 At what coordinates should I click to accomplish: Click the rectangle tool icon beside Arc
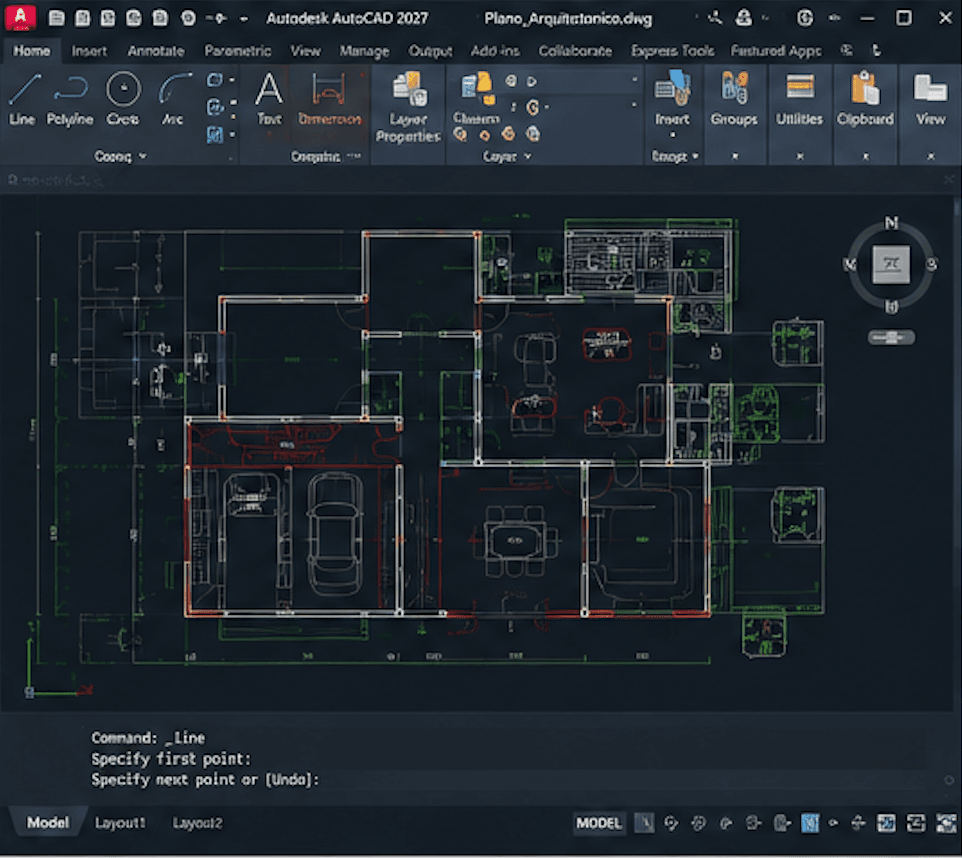(214, 80)
